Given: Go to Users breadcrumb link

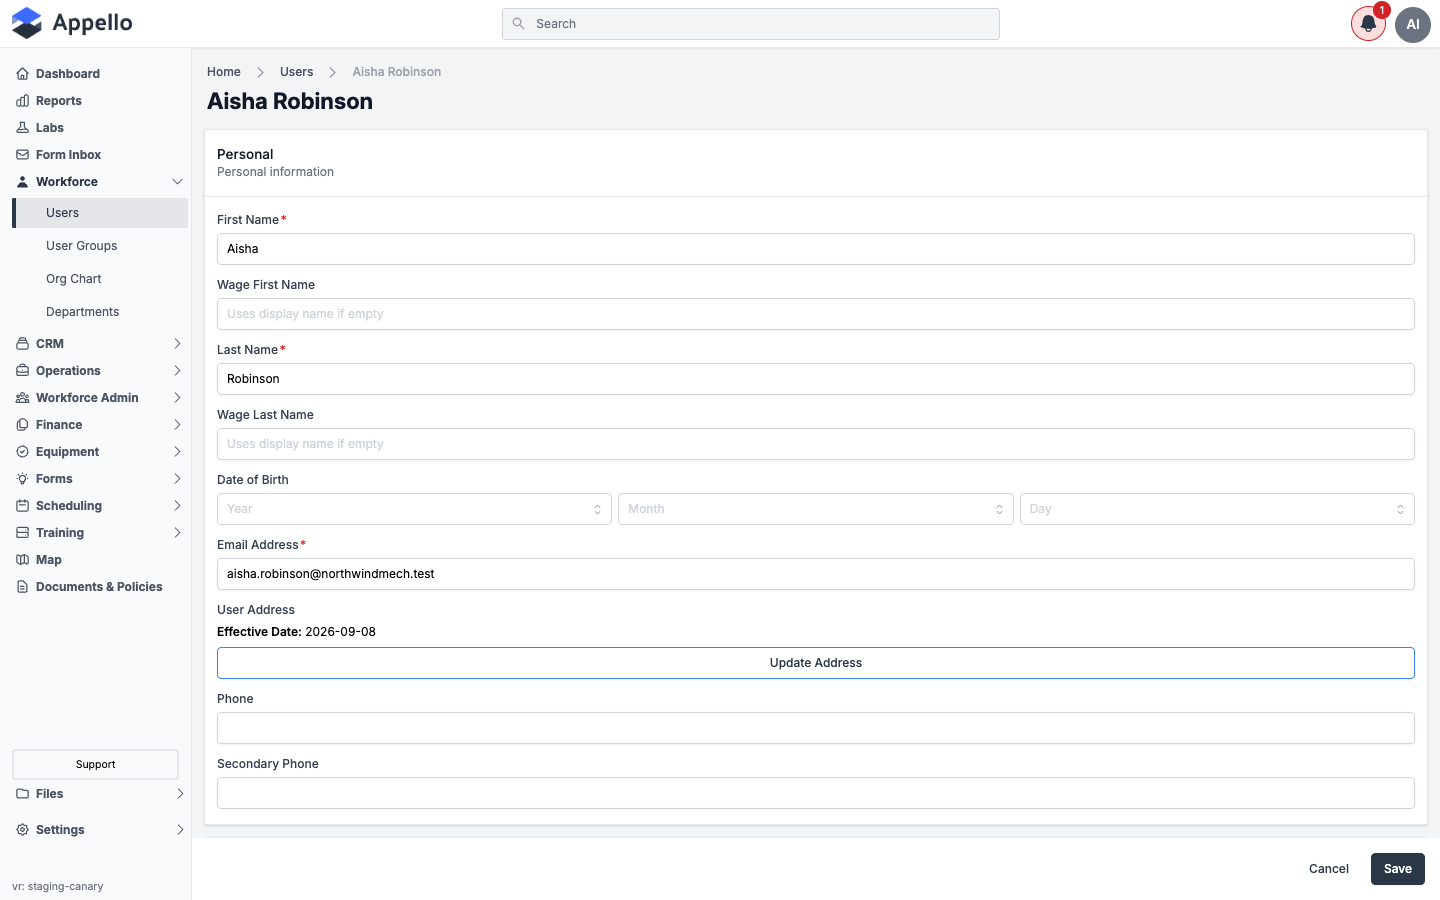Looking at the screenshot, I should [296, 72].
